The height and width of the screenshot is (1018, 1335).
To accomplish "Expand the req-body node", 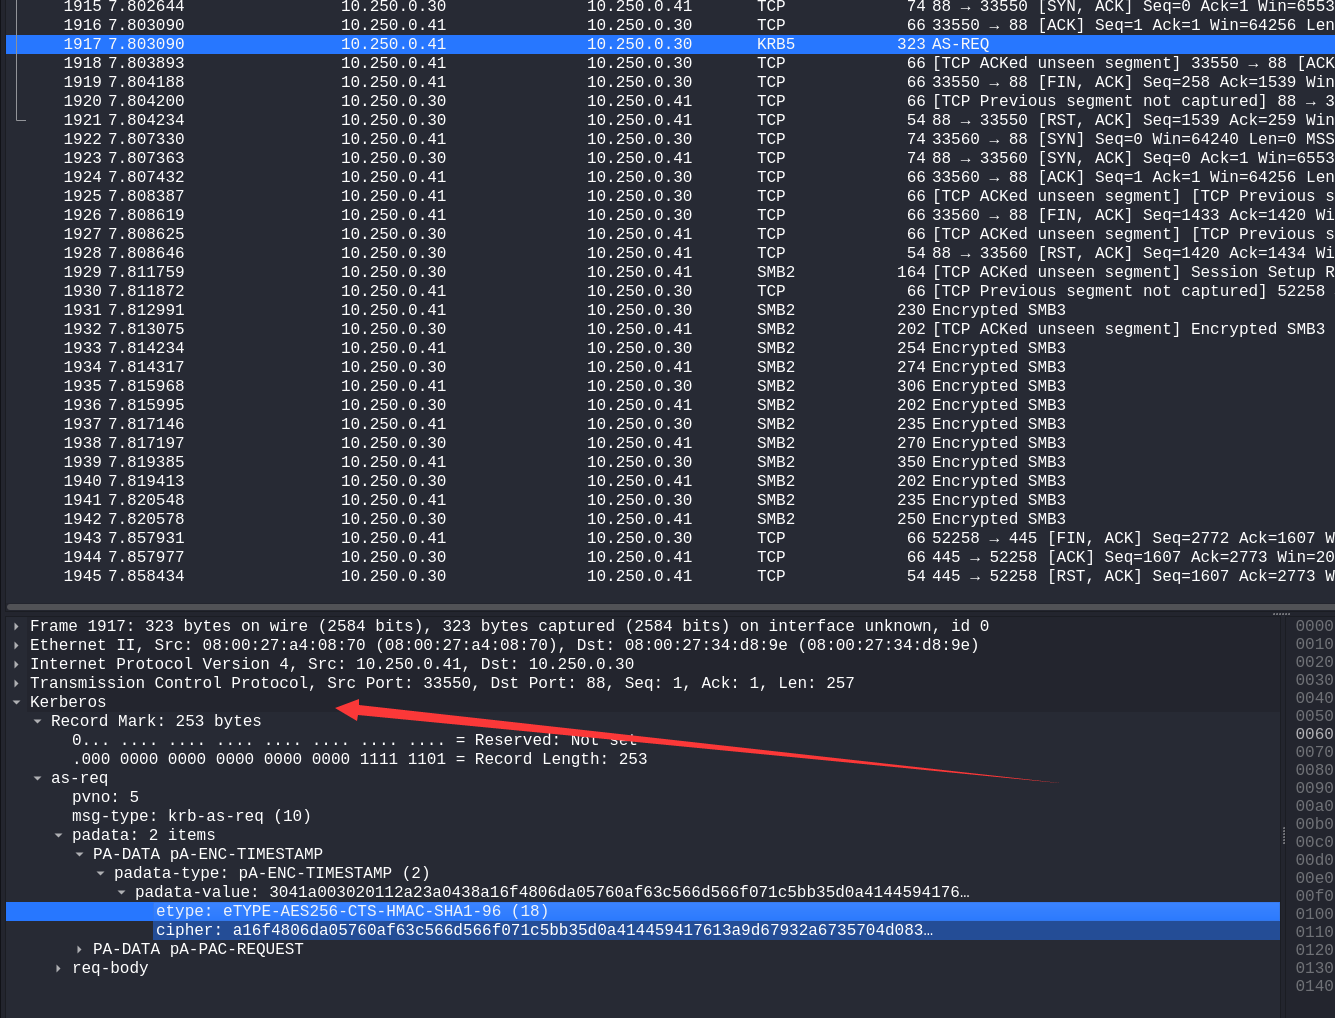I will tap(59, 968).
